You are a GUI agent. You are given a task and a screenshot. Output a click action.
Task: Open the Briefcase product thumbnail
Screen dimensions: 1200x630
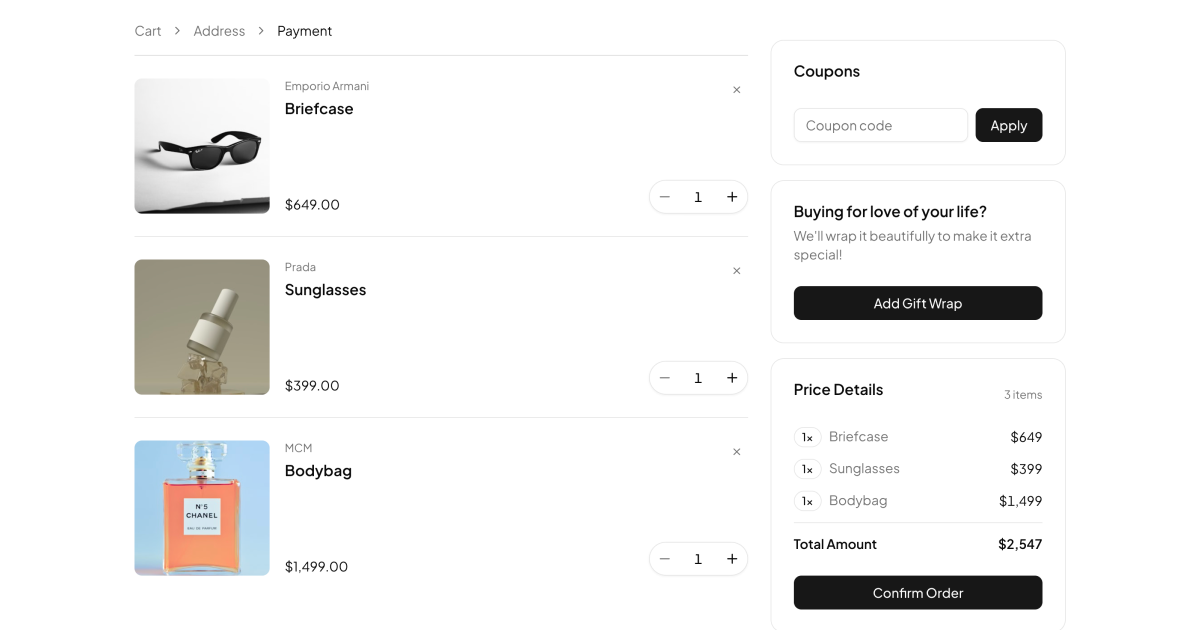pyautogui.click(x=201, y=146)
